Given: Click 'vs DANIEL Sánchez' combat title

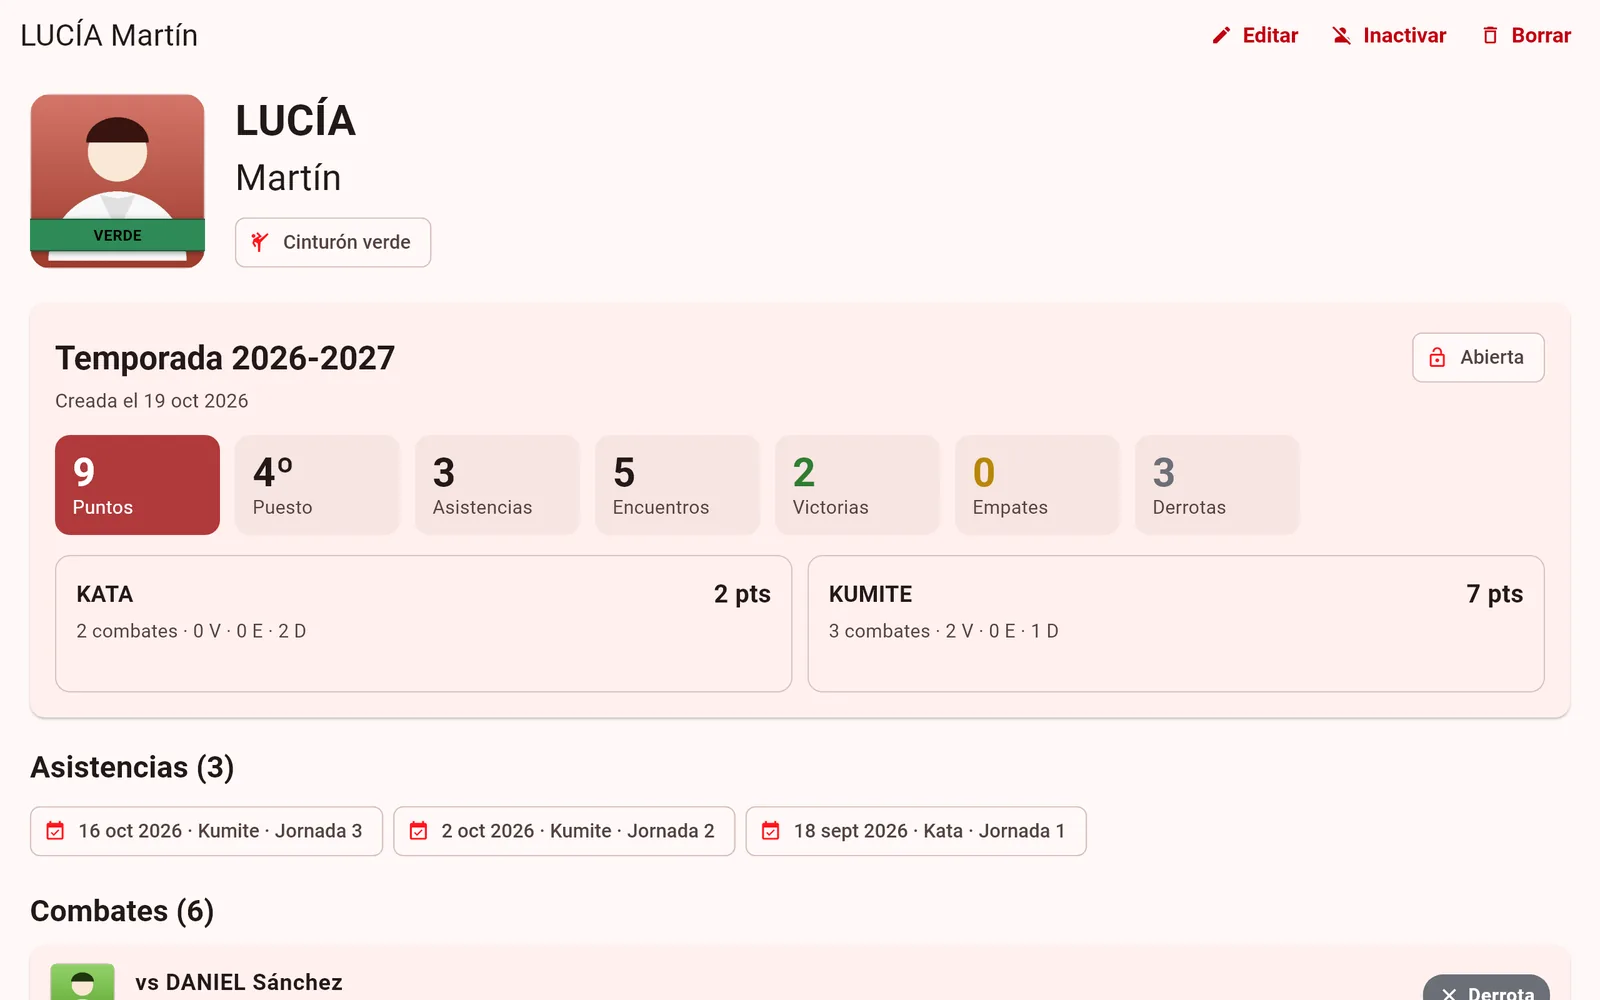Looking at the screenshot, I should tap(239, 982).
